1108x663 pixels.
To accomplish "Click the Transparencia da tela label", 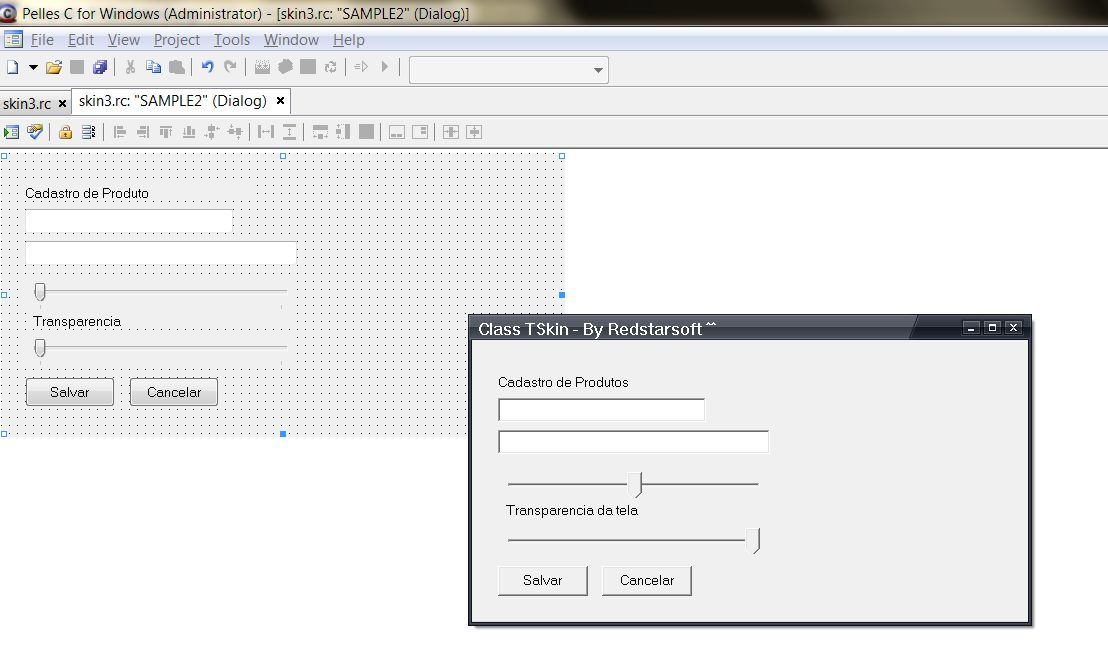I will [572, 510].
